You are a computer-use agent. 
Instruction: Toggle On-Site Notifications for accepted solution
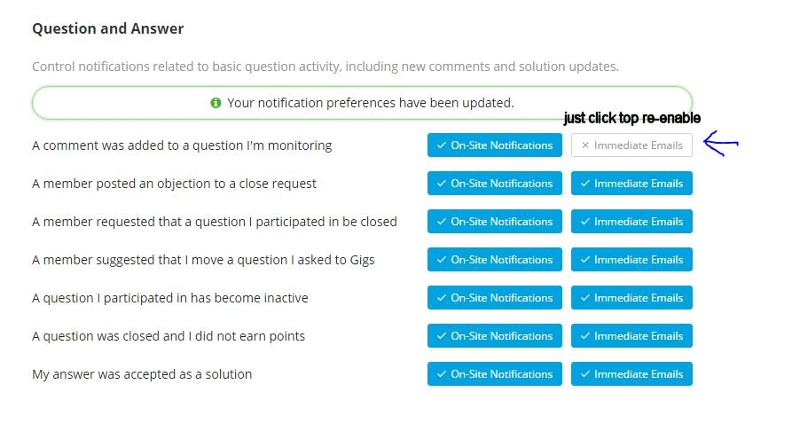(494, 374)
